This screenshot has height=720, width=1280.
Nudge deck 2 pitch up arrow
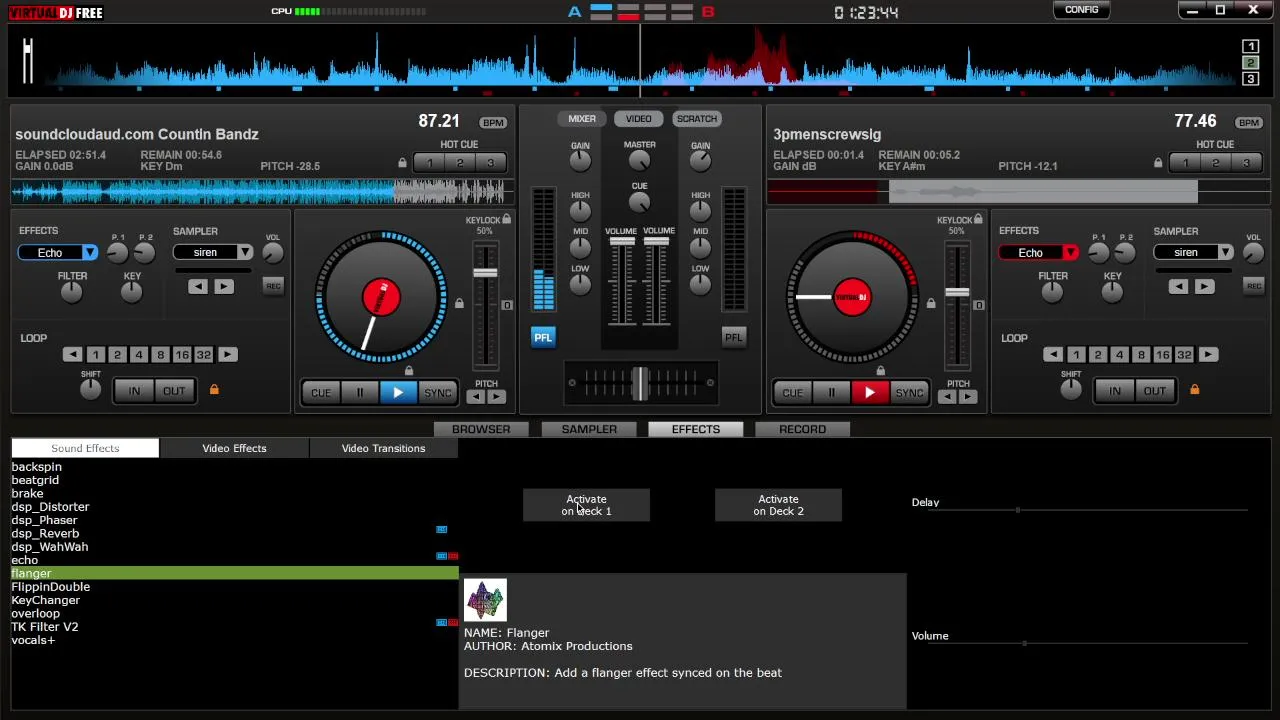point(968,397)
